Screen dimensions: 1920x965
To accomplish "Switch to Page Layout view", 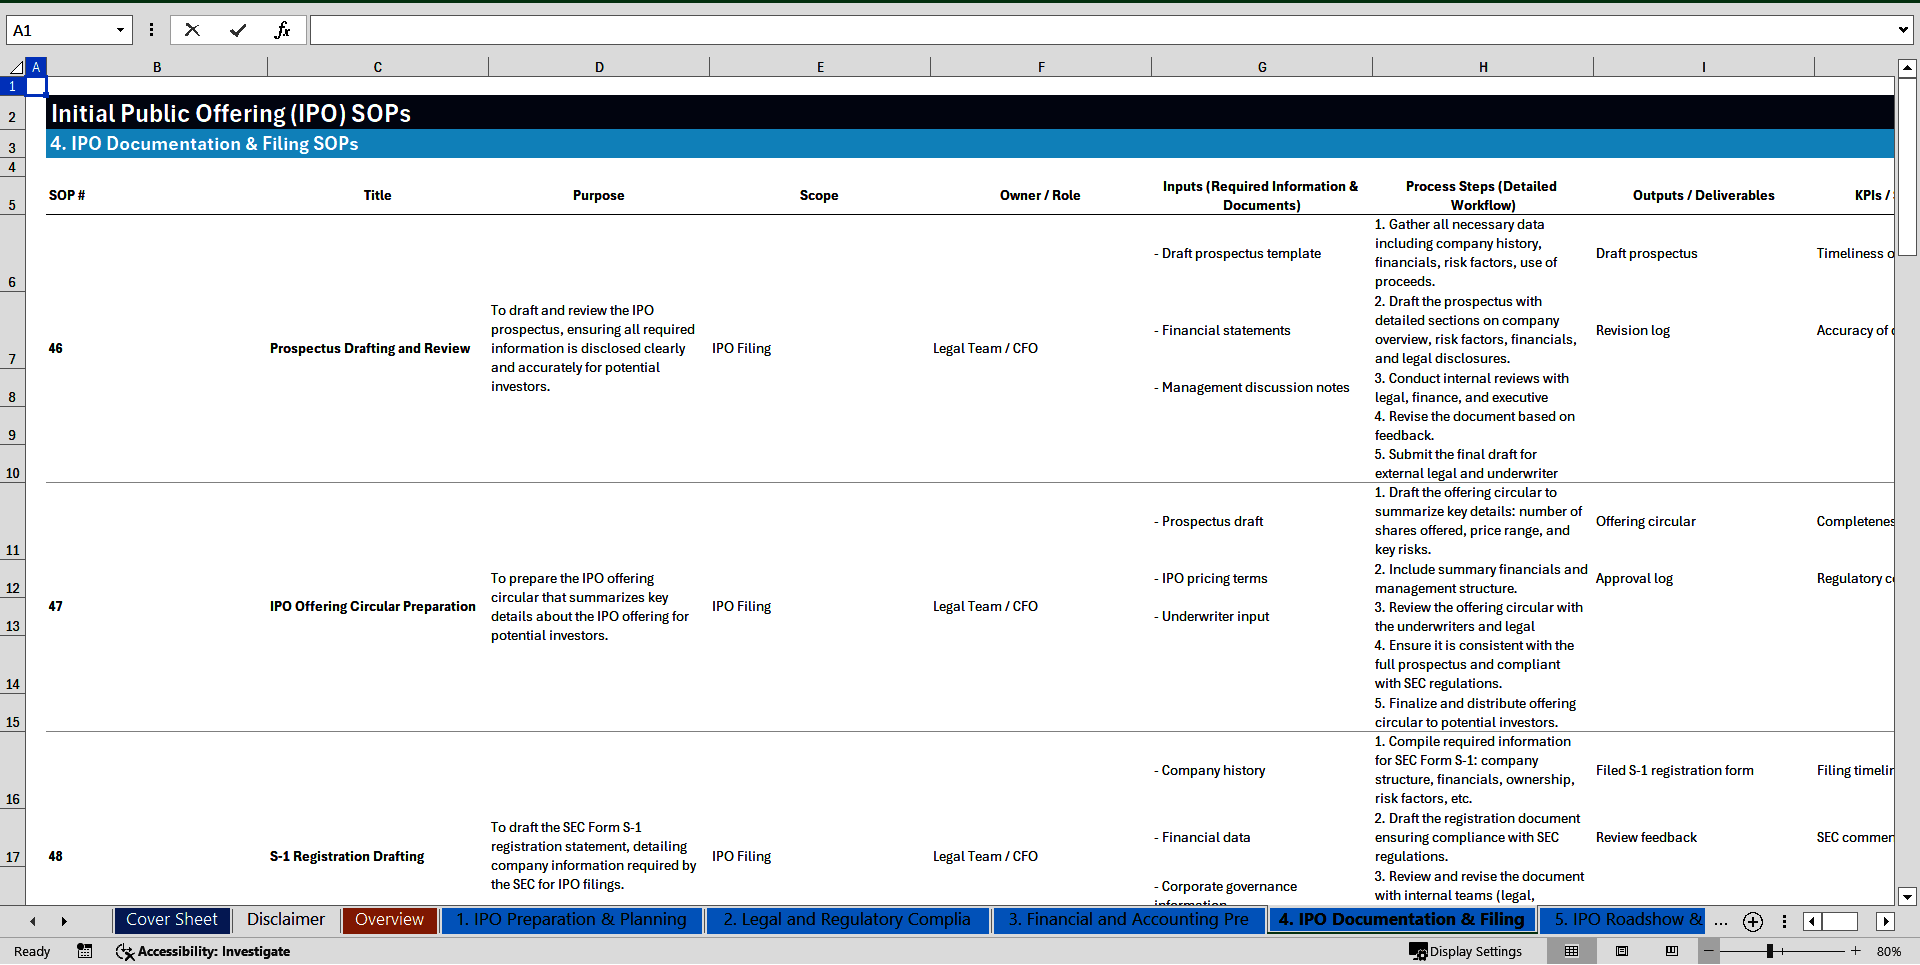I will [1622, 951].
